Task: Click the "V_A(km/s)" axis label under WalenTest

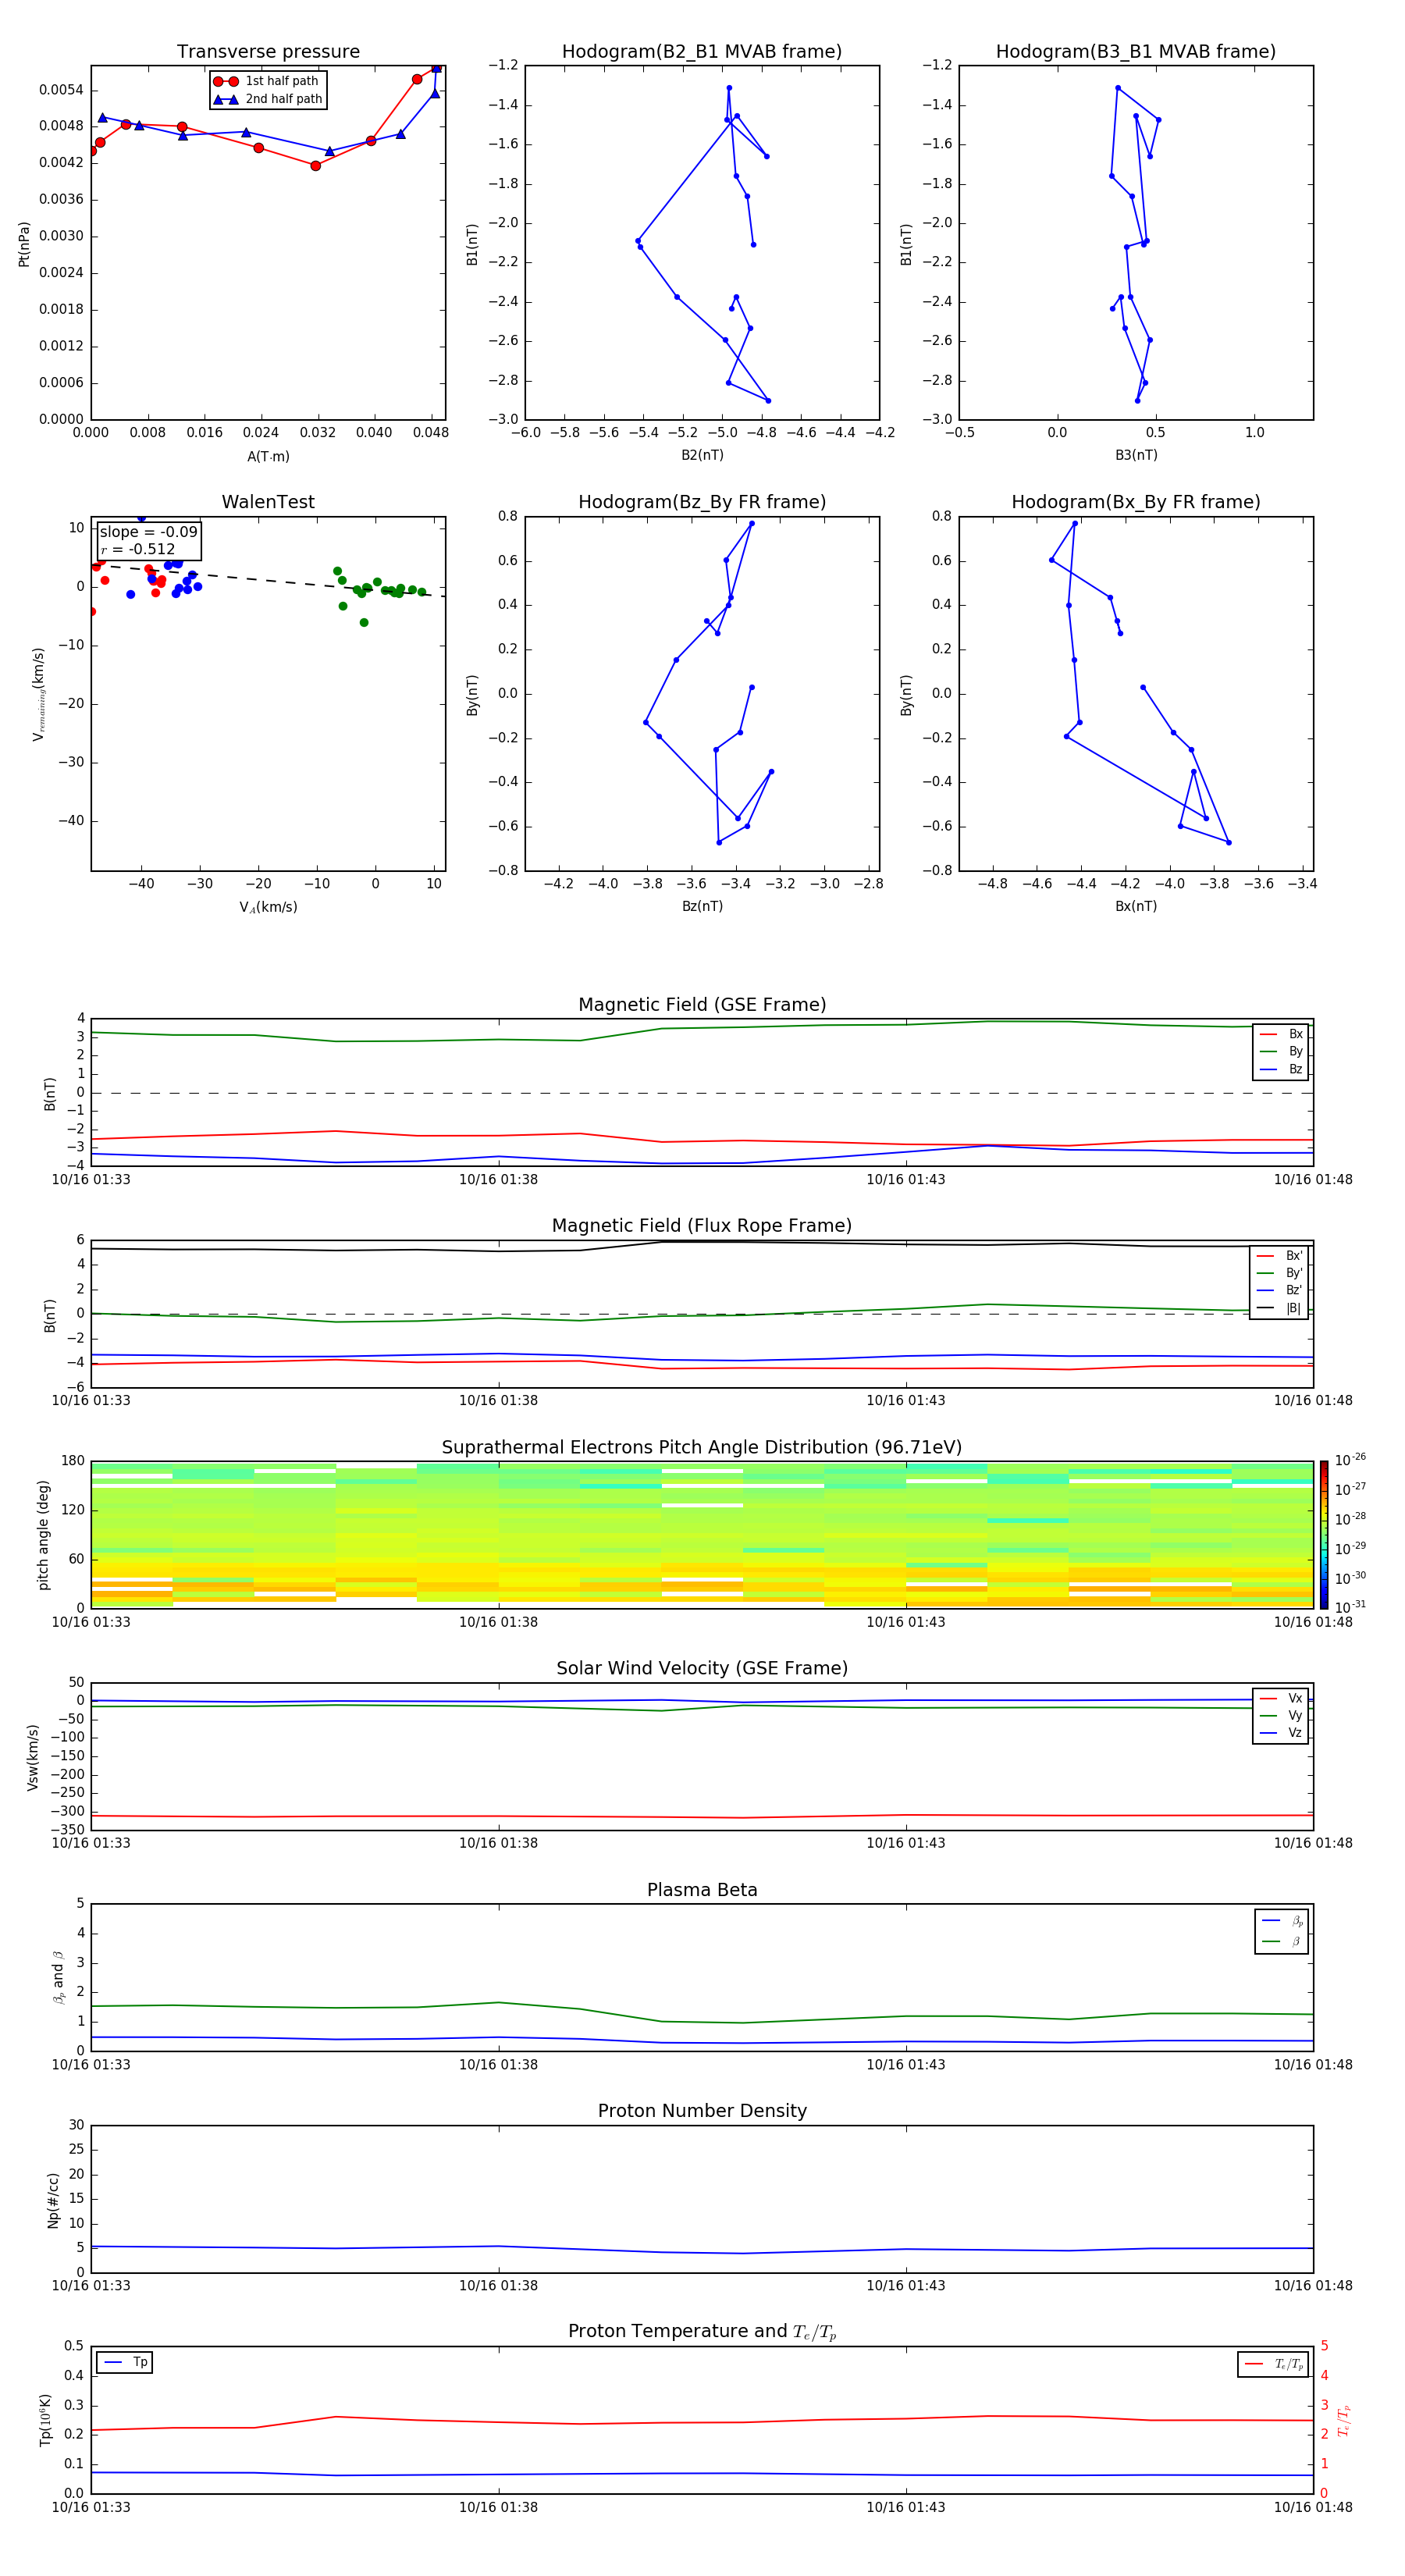Action: point(268,907)
